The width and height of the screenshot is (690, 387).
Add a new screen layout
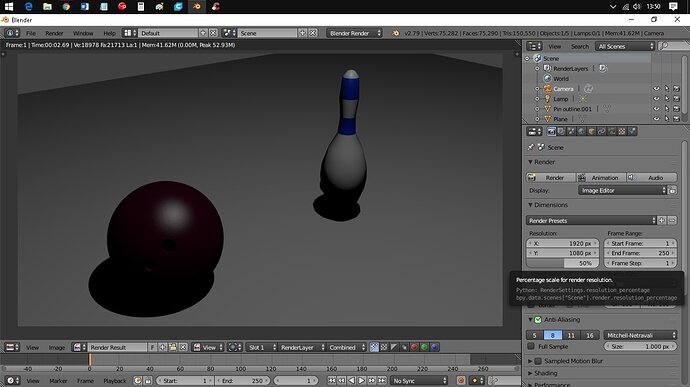tap(203, 33)
